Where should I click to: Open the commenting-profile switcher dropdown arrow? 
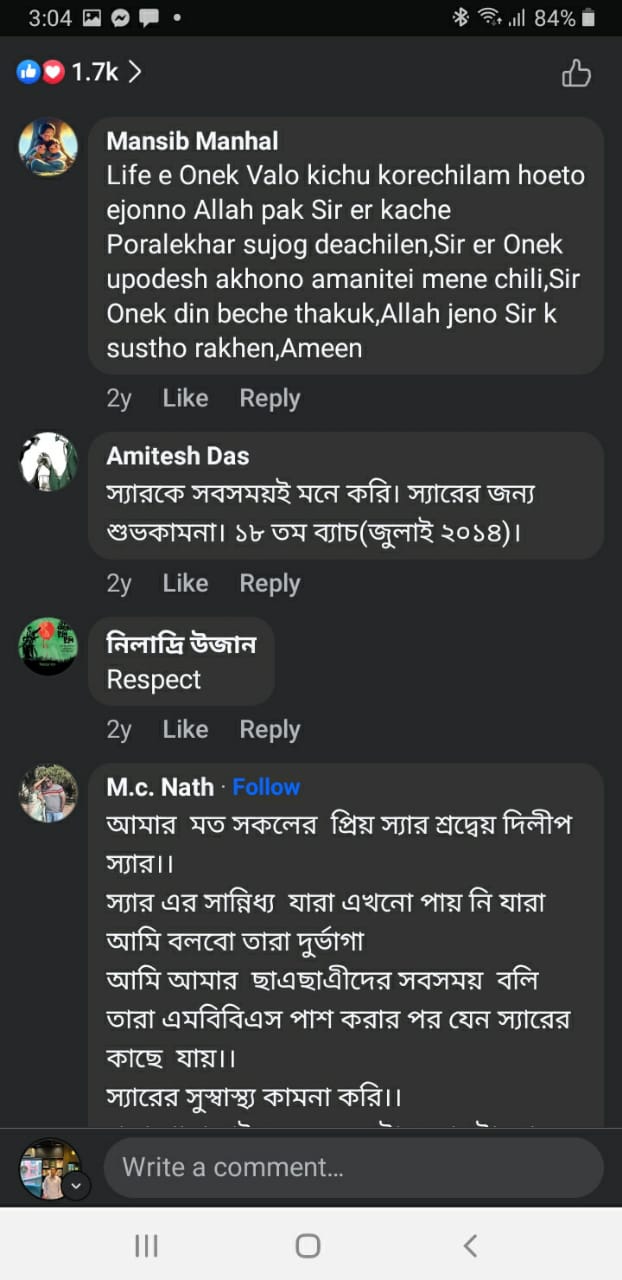pyautogui.click(x=77, y=1186)
